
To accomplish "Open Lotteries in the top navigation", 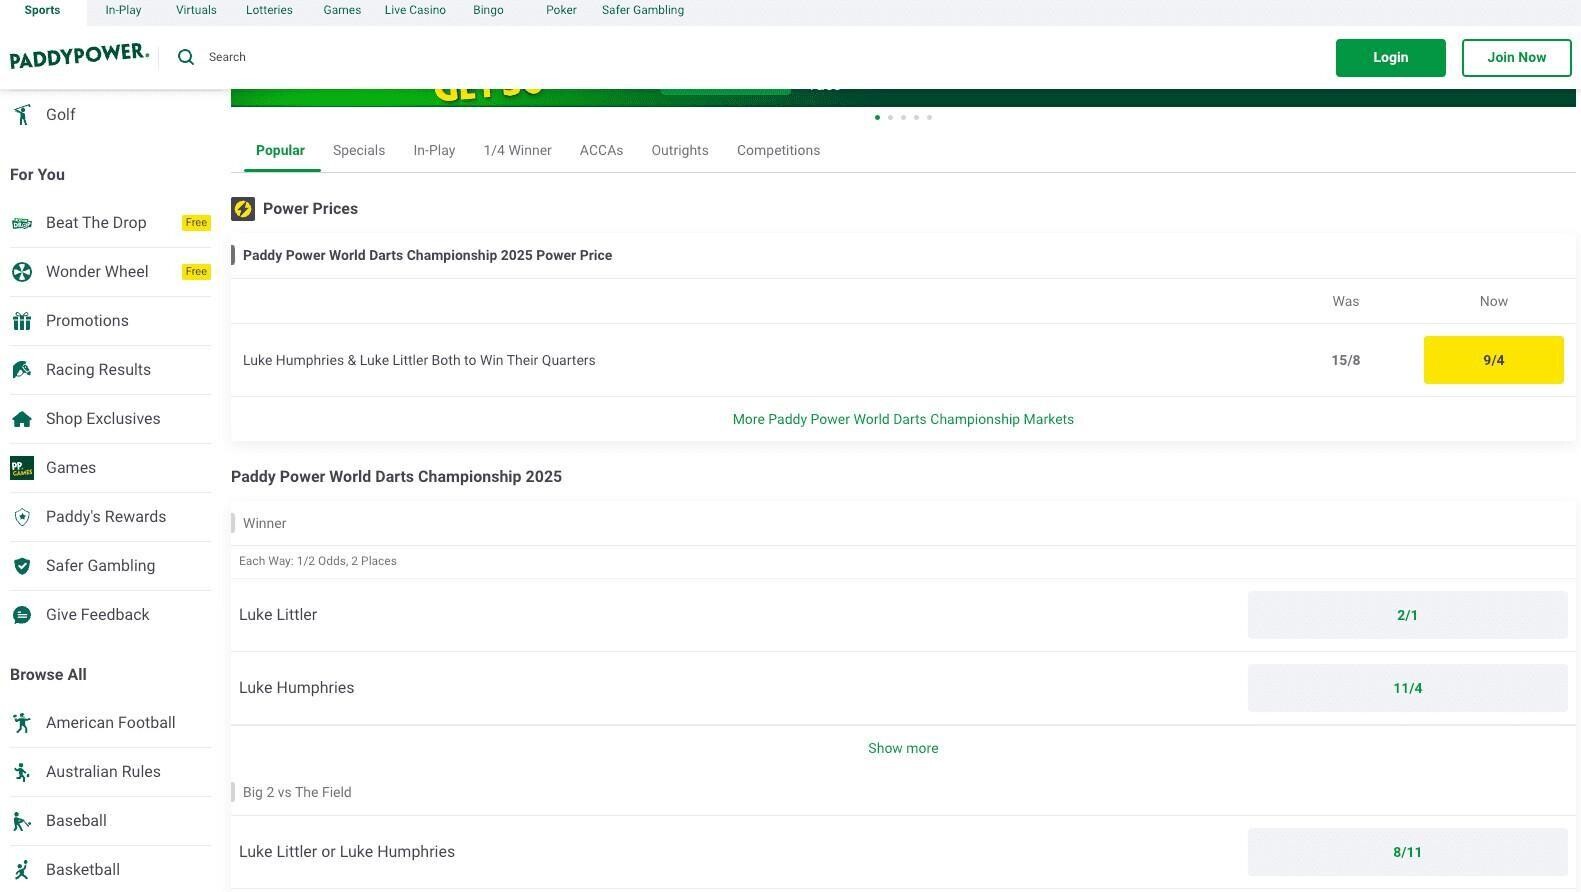I will point(269,10).
